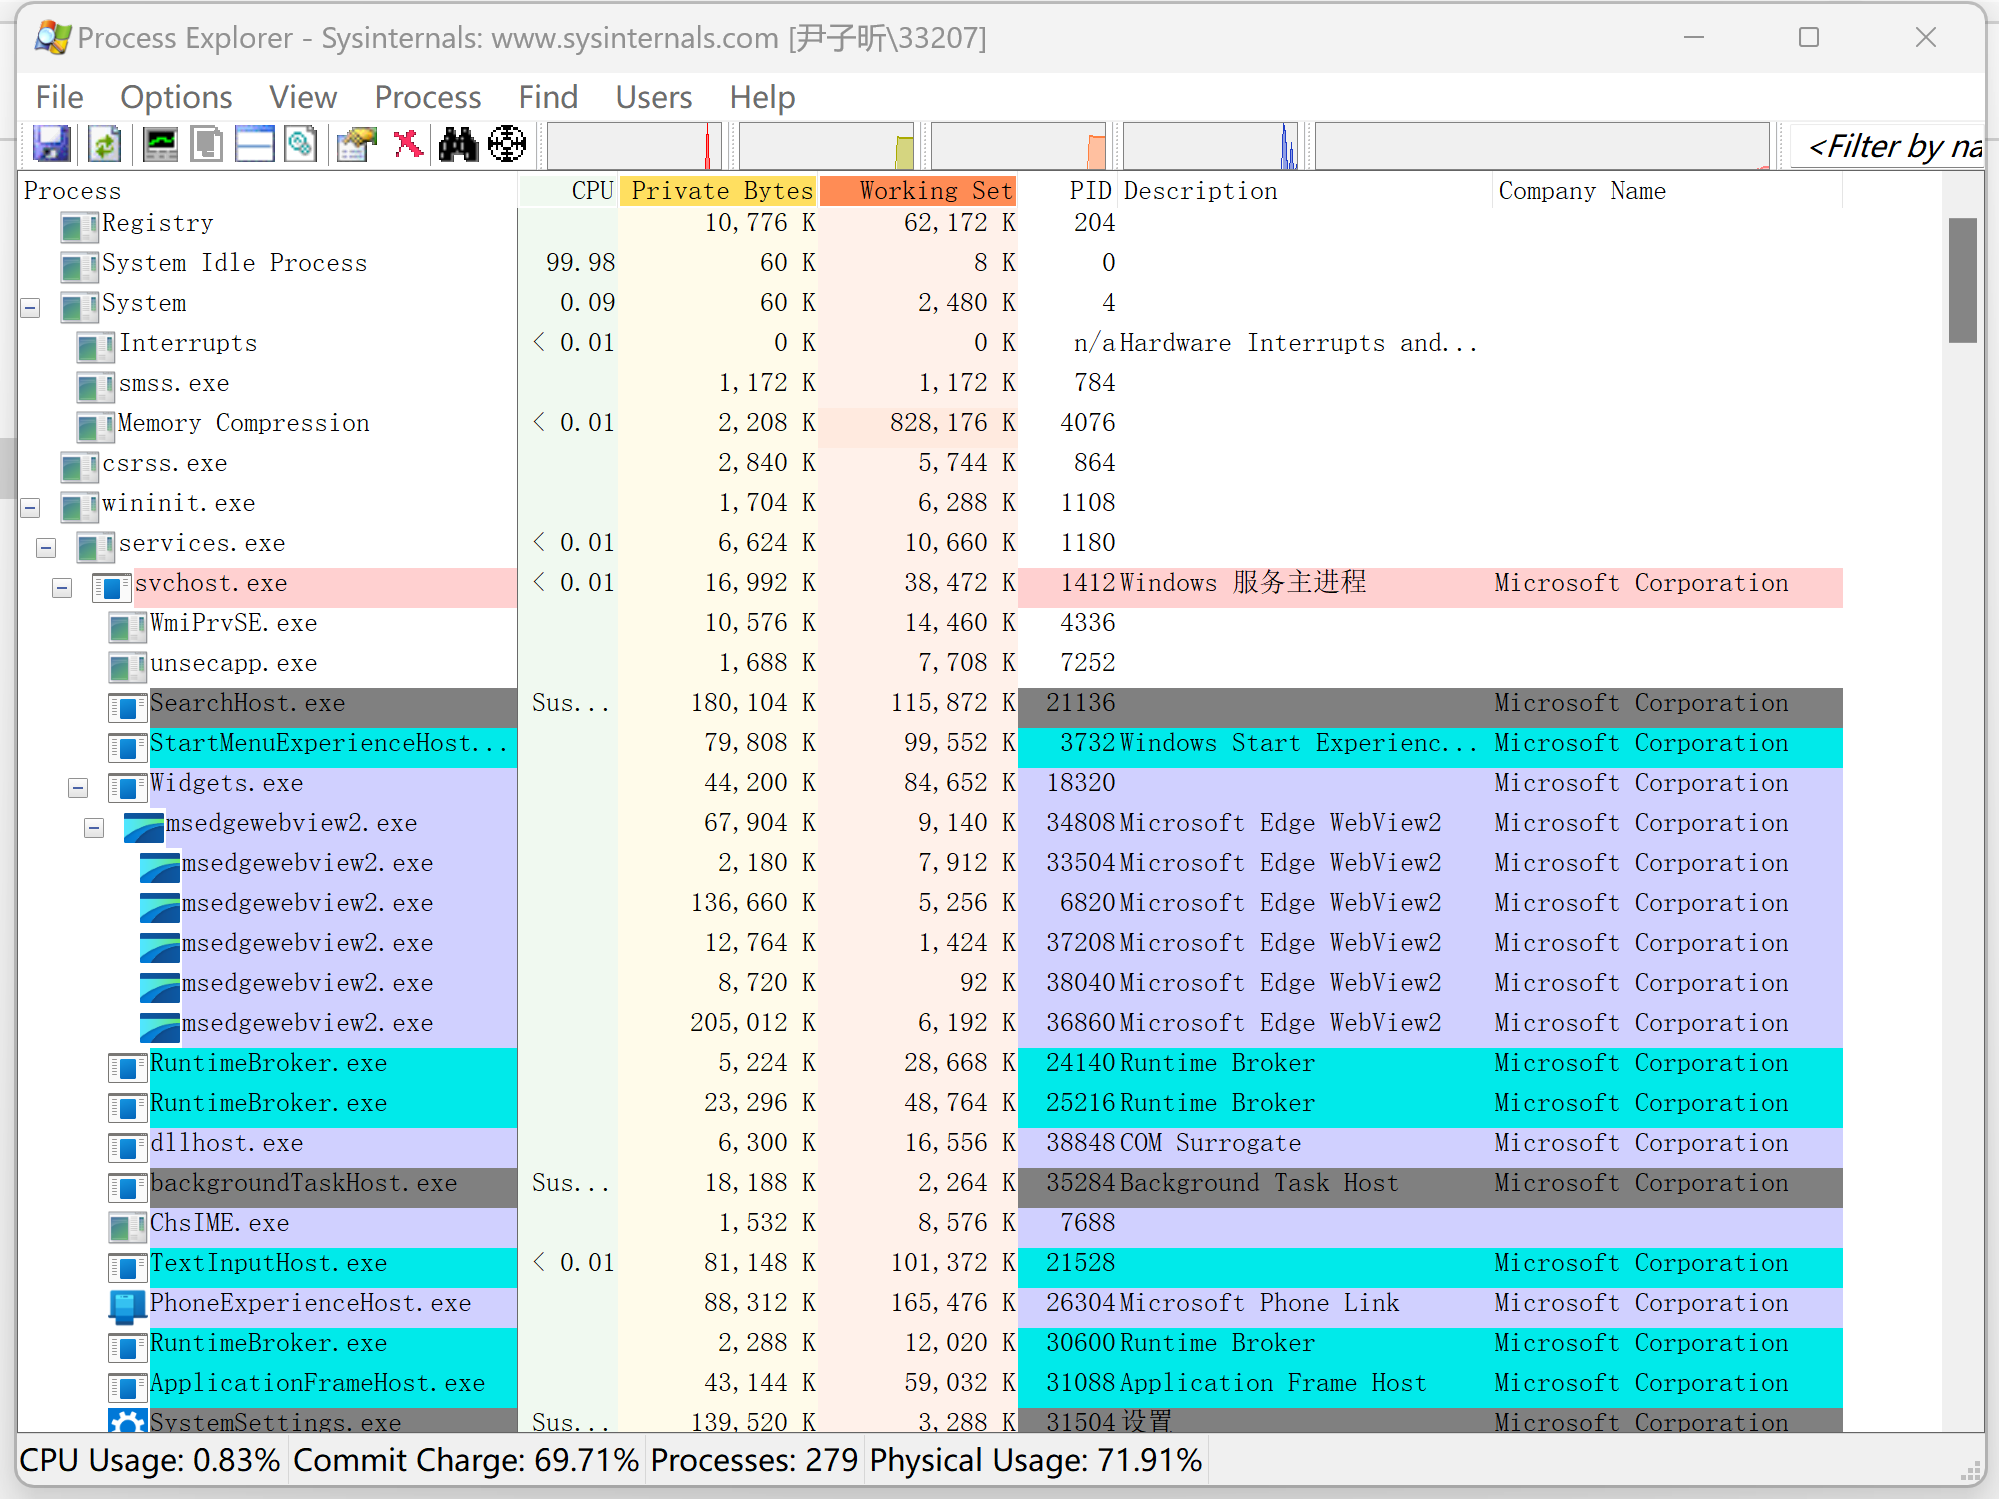Toggle the process tree view icon
Image resolution: width=1999 pixels, height=1499 pixels.
click(x=207, y=145)
